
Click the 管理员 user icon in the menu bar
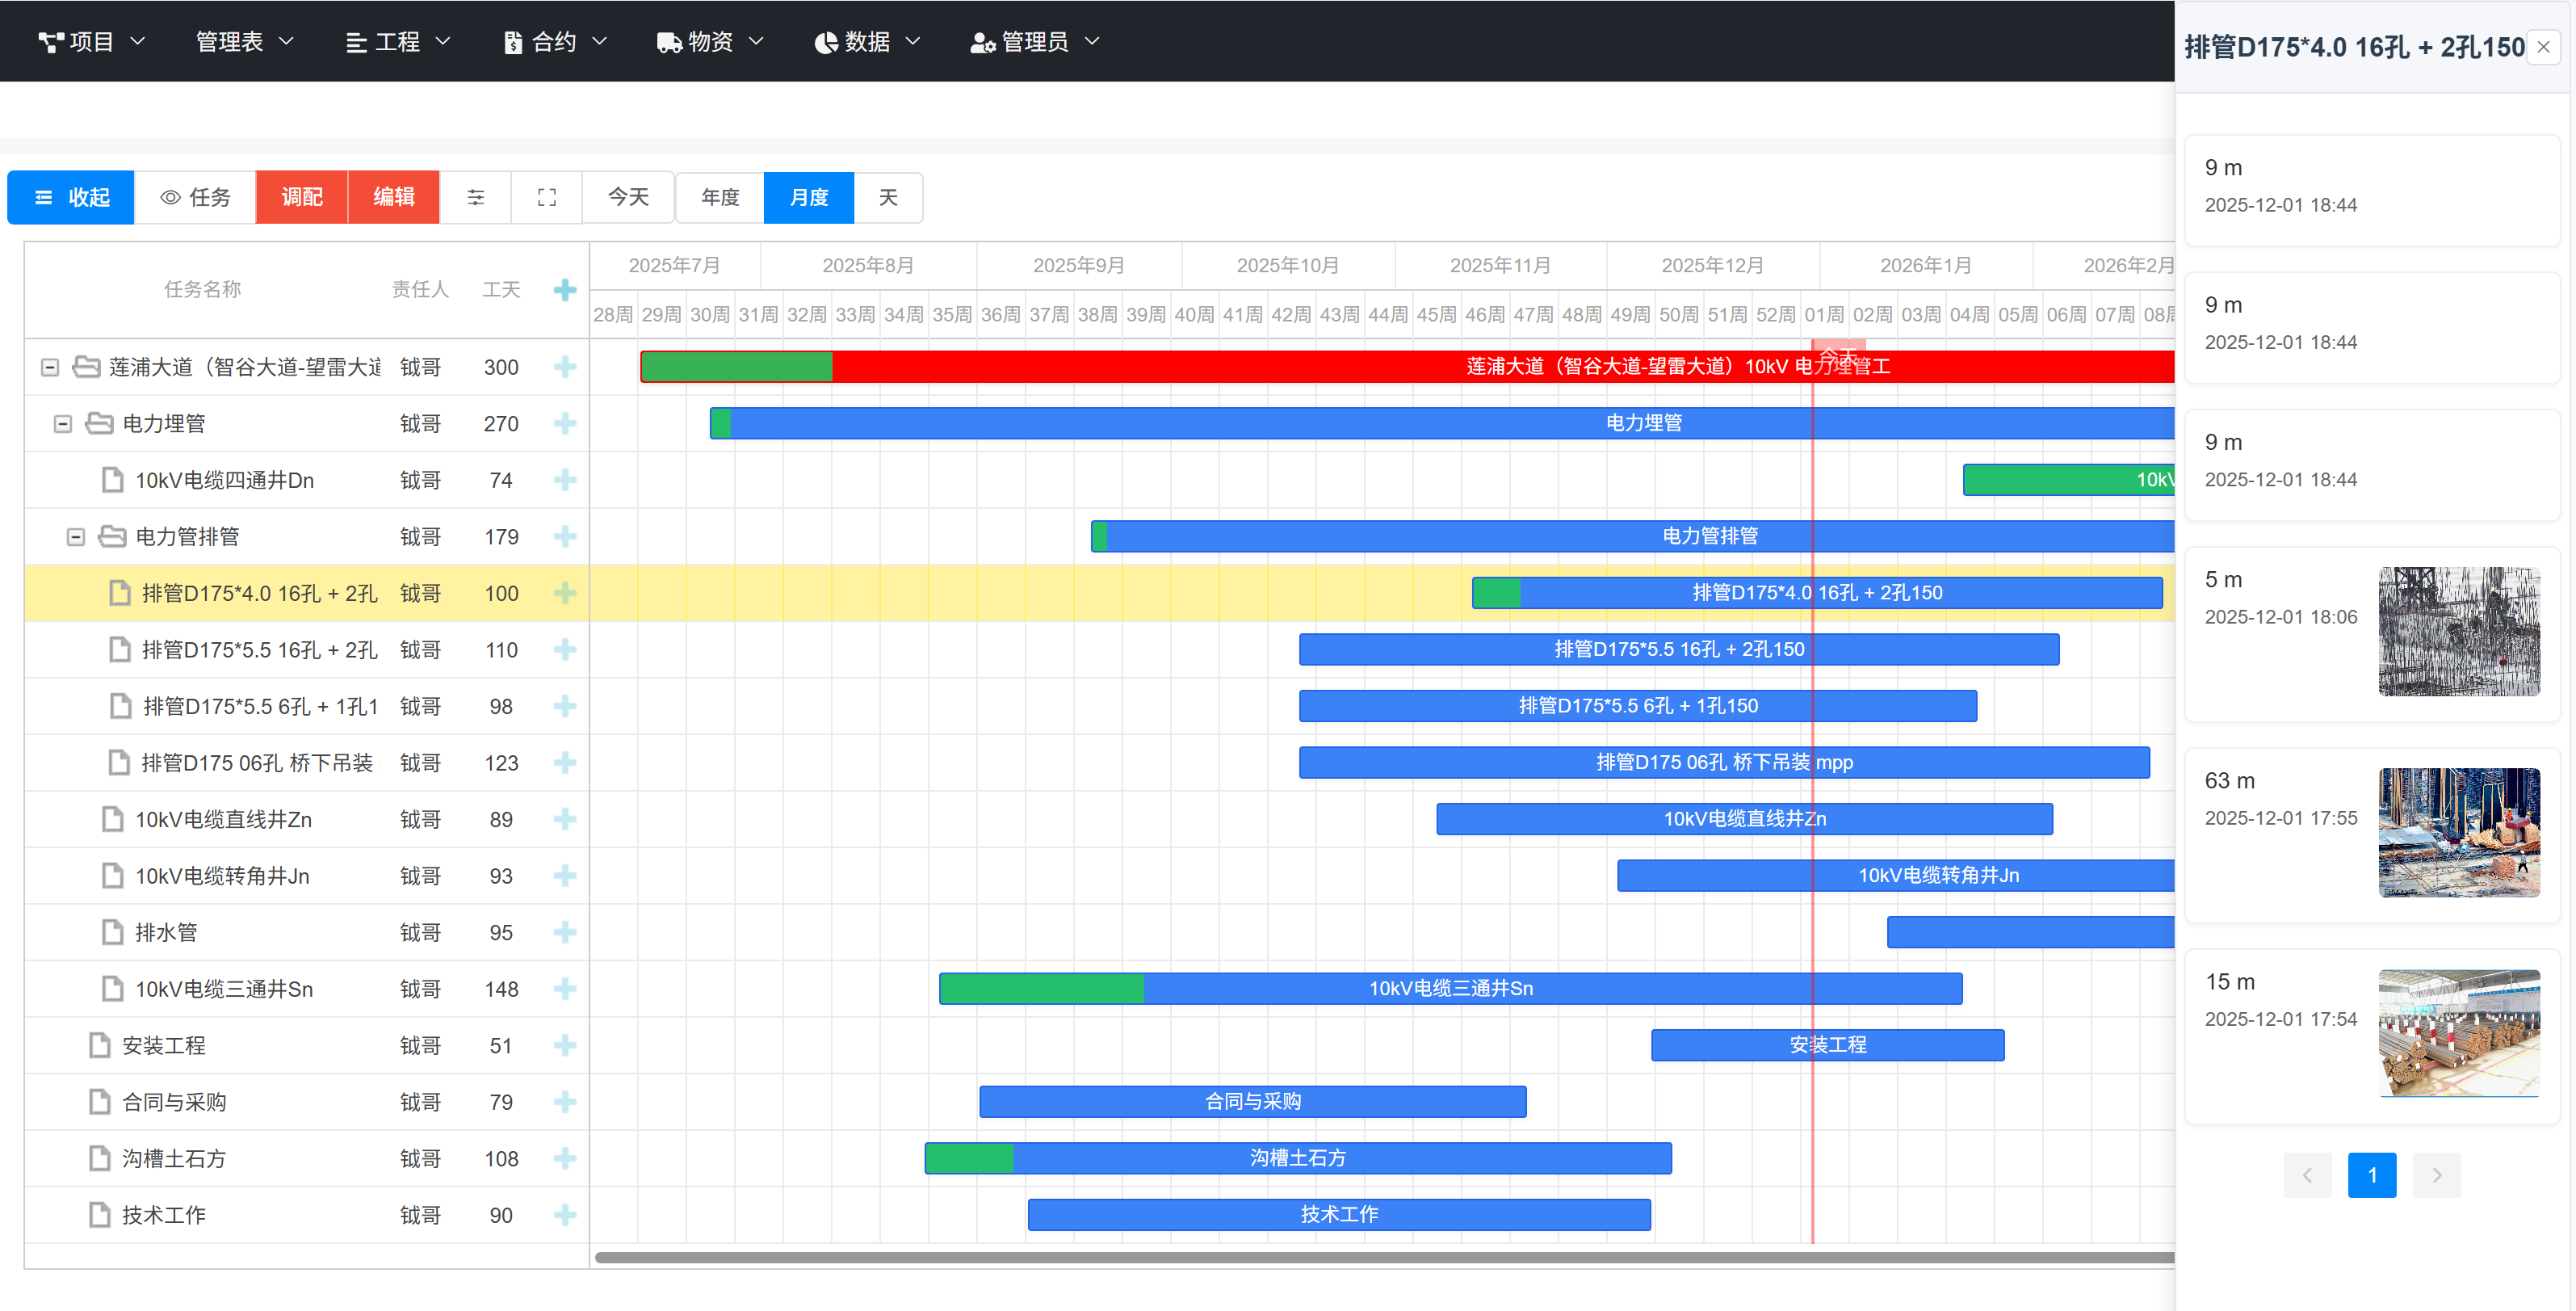(980, 41)
